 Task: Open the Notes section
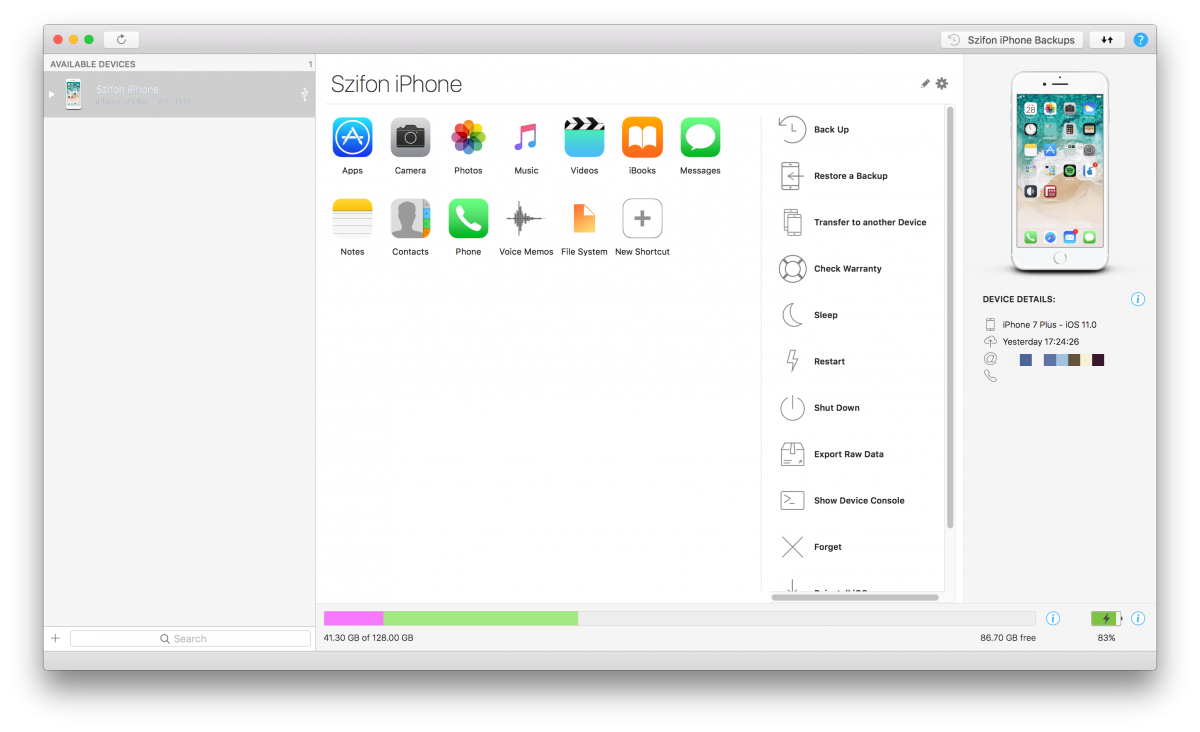(352, 218)
